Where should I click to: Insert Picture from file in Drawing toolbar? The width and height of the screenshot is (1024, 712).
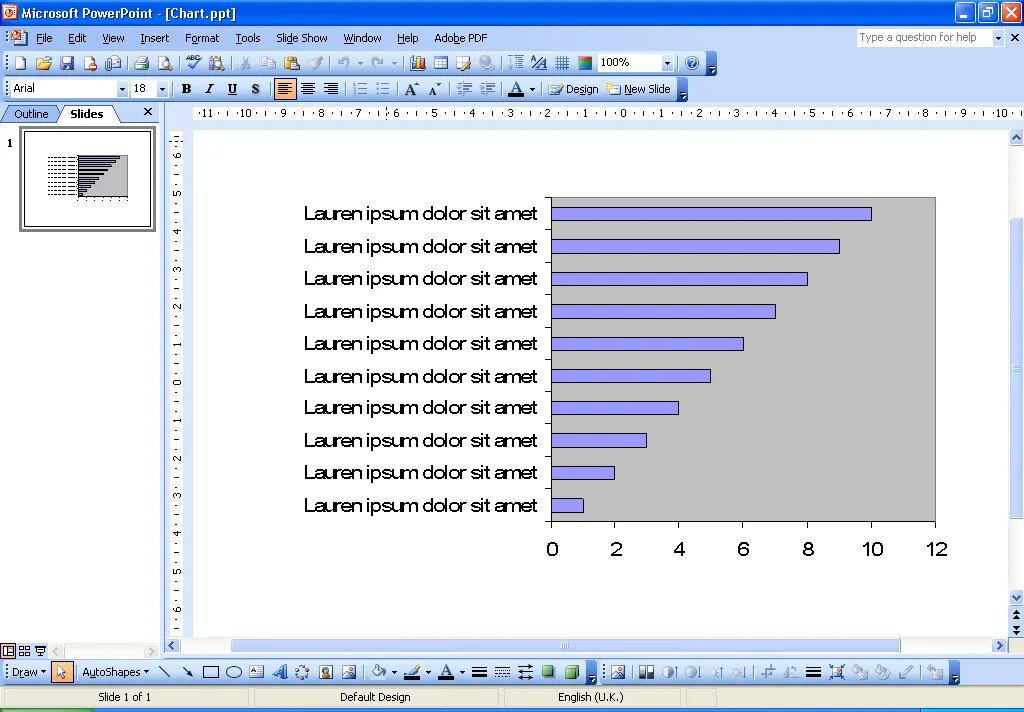349,672
